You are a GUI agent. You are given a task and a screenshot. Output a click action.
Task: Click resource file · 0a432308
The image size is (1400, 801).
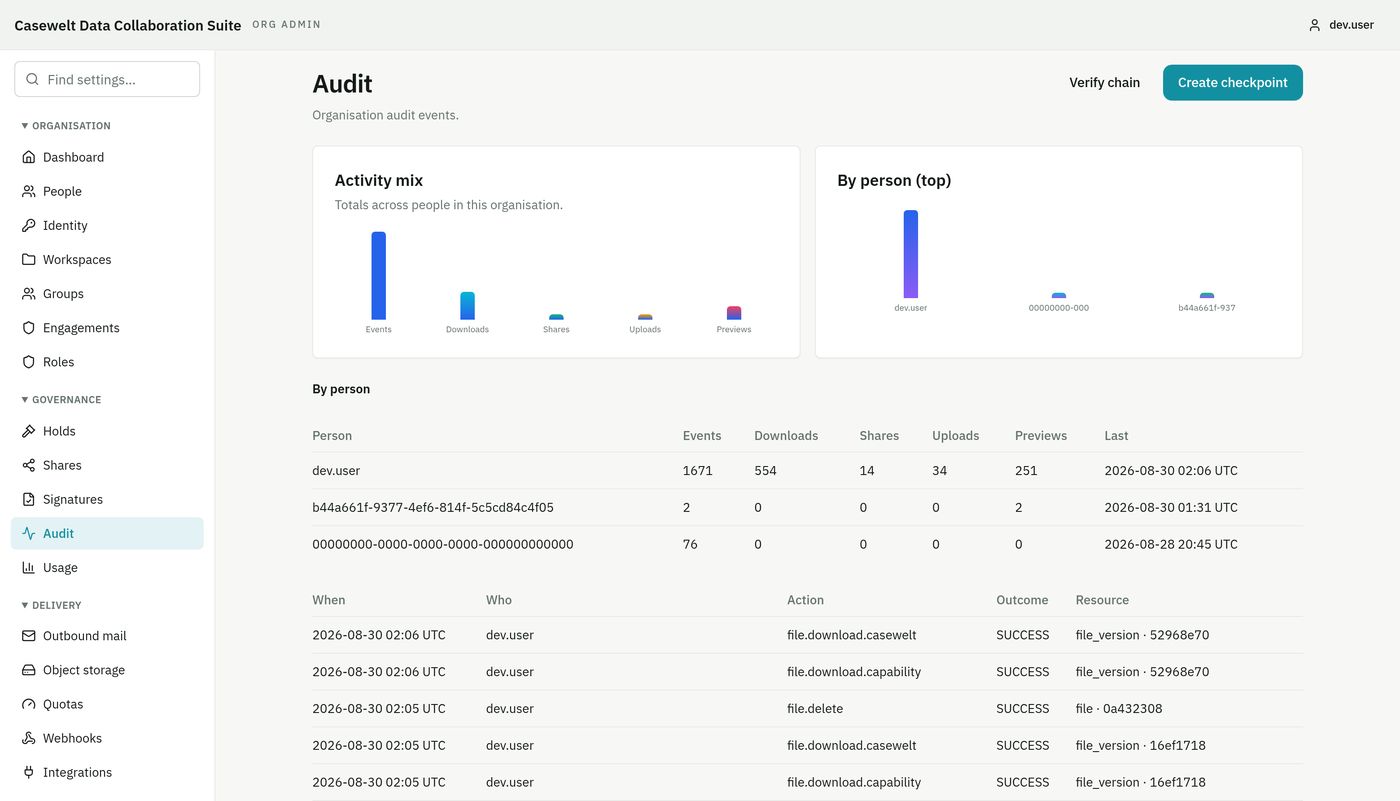coord(1119,708)
